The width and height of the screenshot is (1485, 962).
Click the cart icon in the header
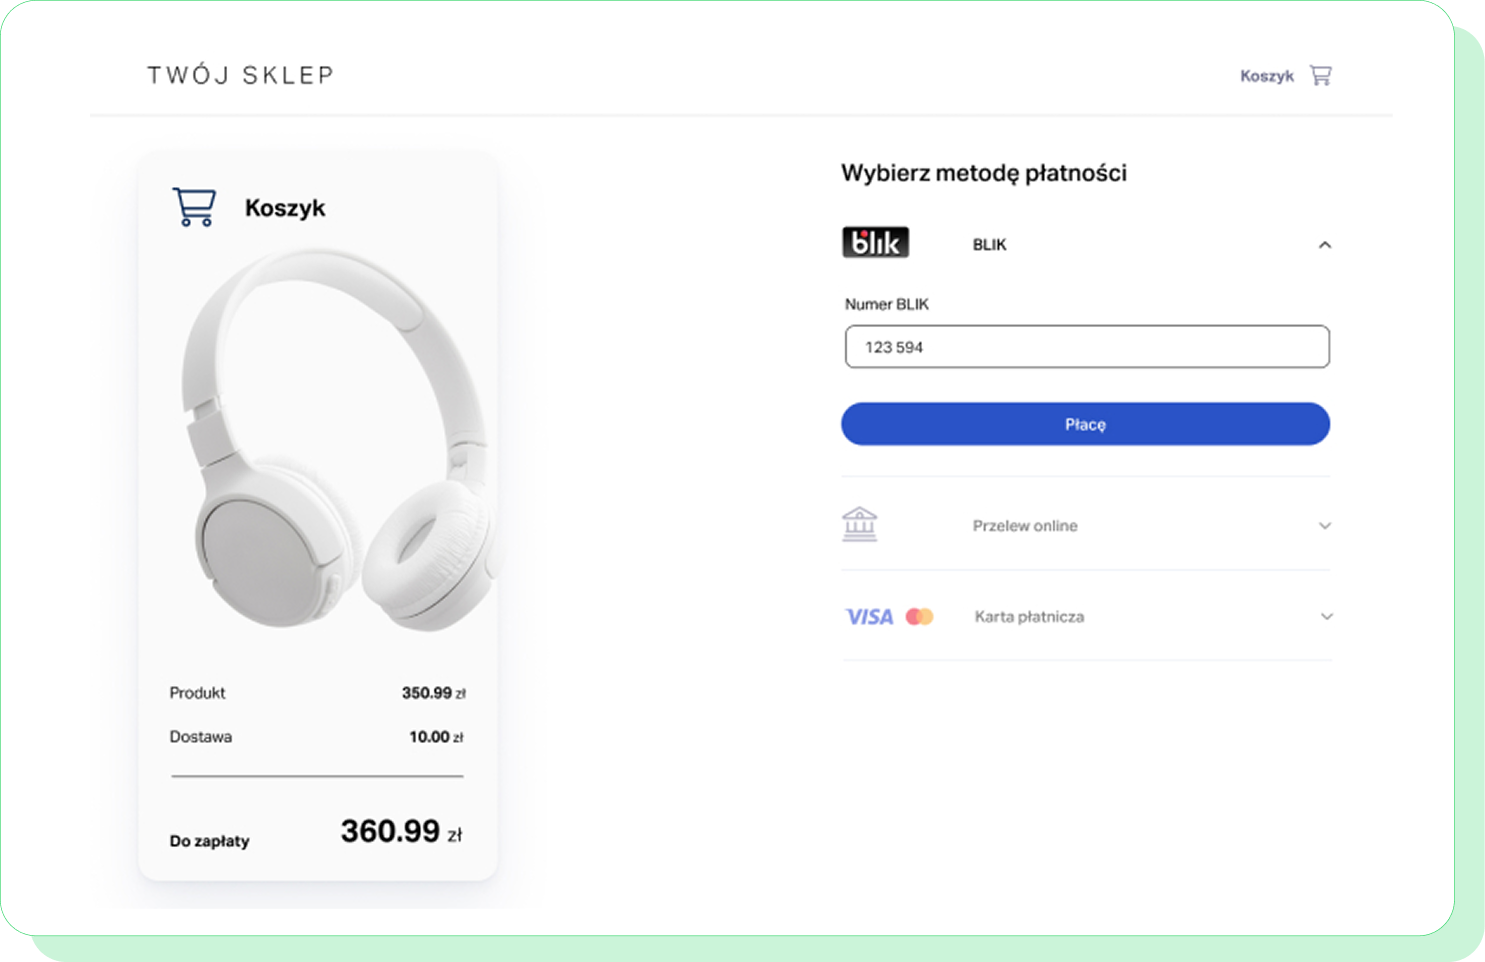(1321, 76)
